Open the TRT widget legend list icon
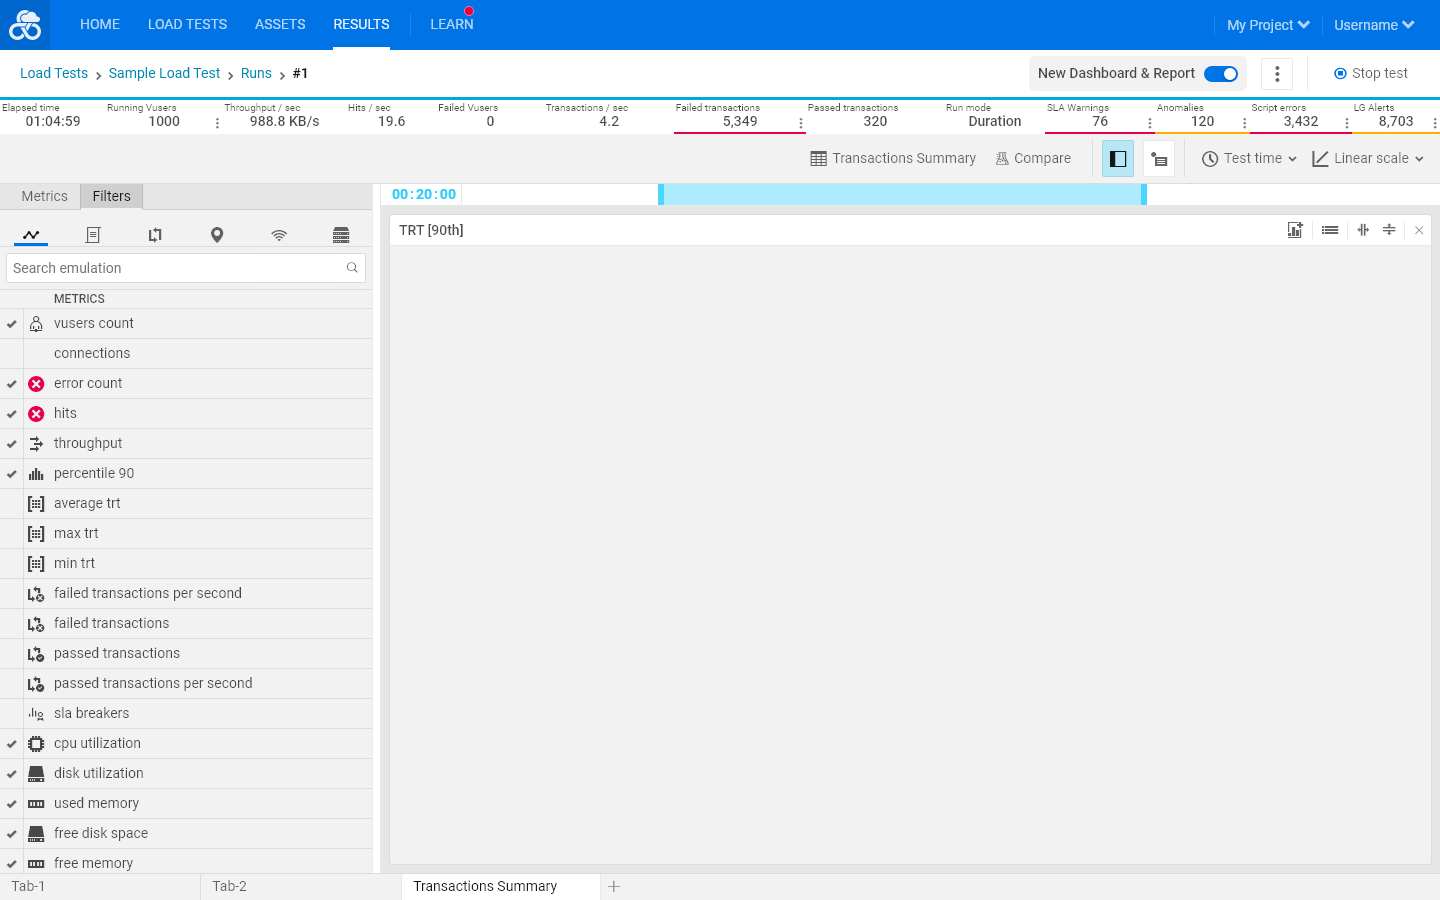 click(1330, 230)
